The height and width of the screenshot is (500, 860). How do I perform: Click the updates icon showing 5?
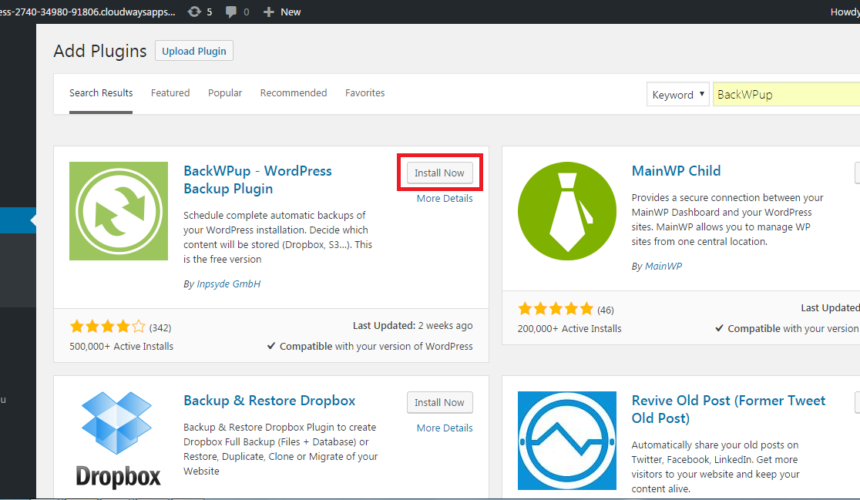tap(200, 12)
